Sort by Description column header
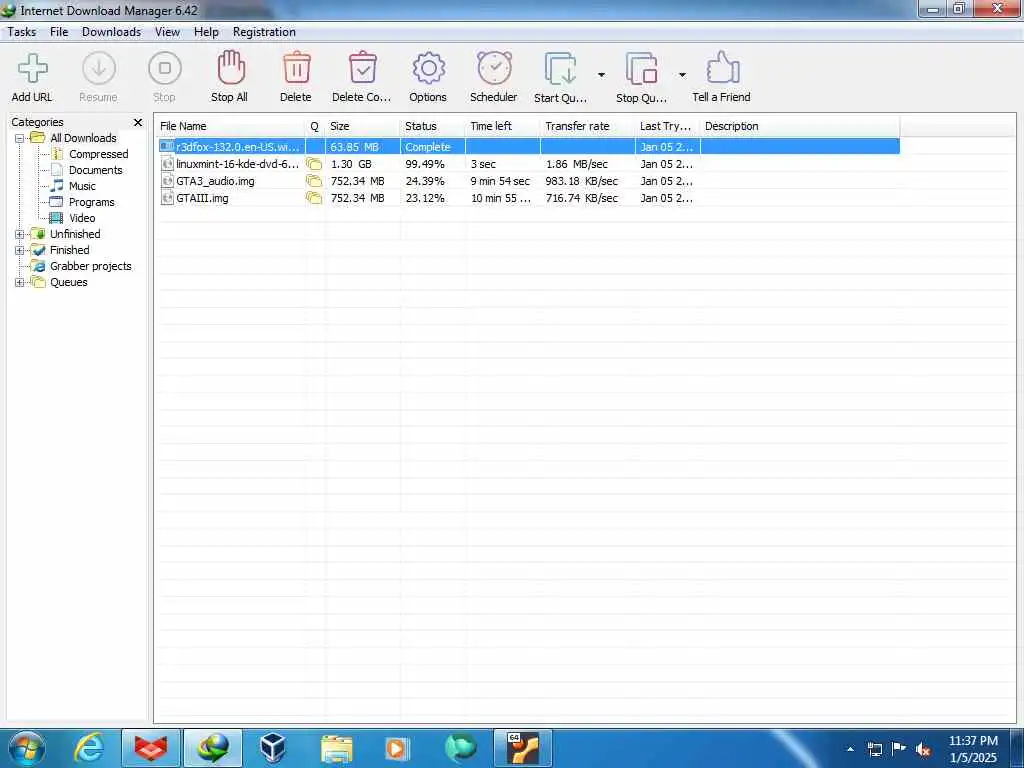 799,126
